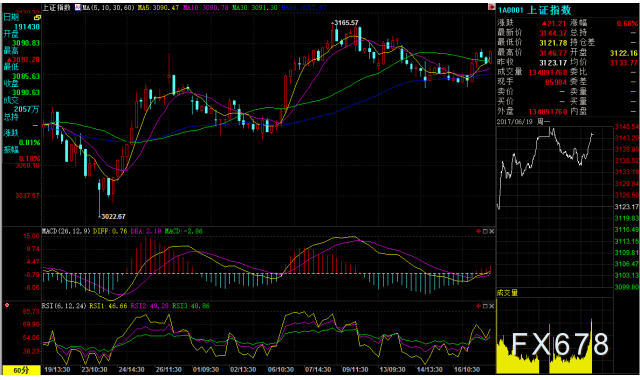Click the MA(5,10,30,60) settings text
The width and height of the screenshot is (640, 380).
[108, 7]
